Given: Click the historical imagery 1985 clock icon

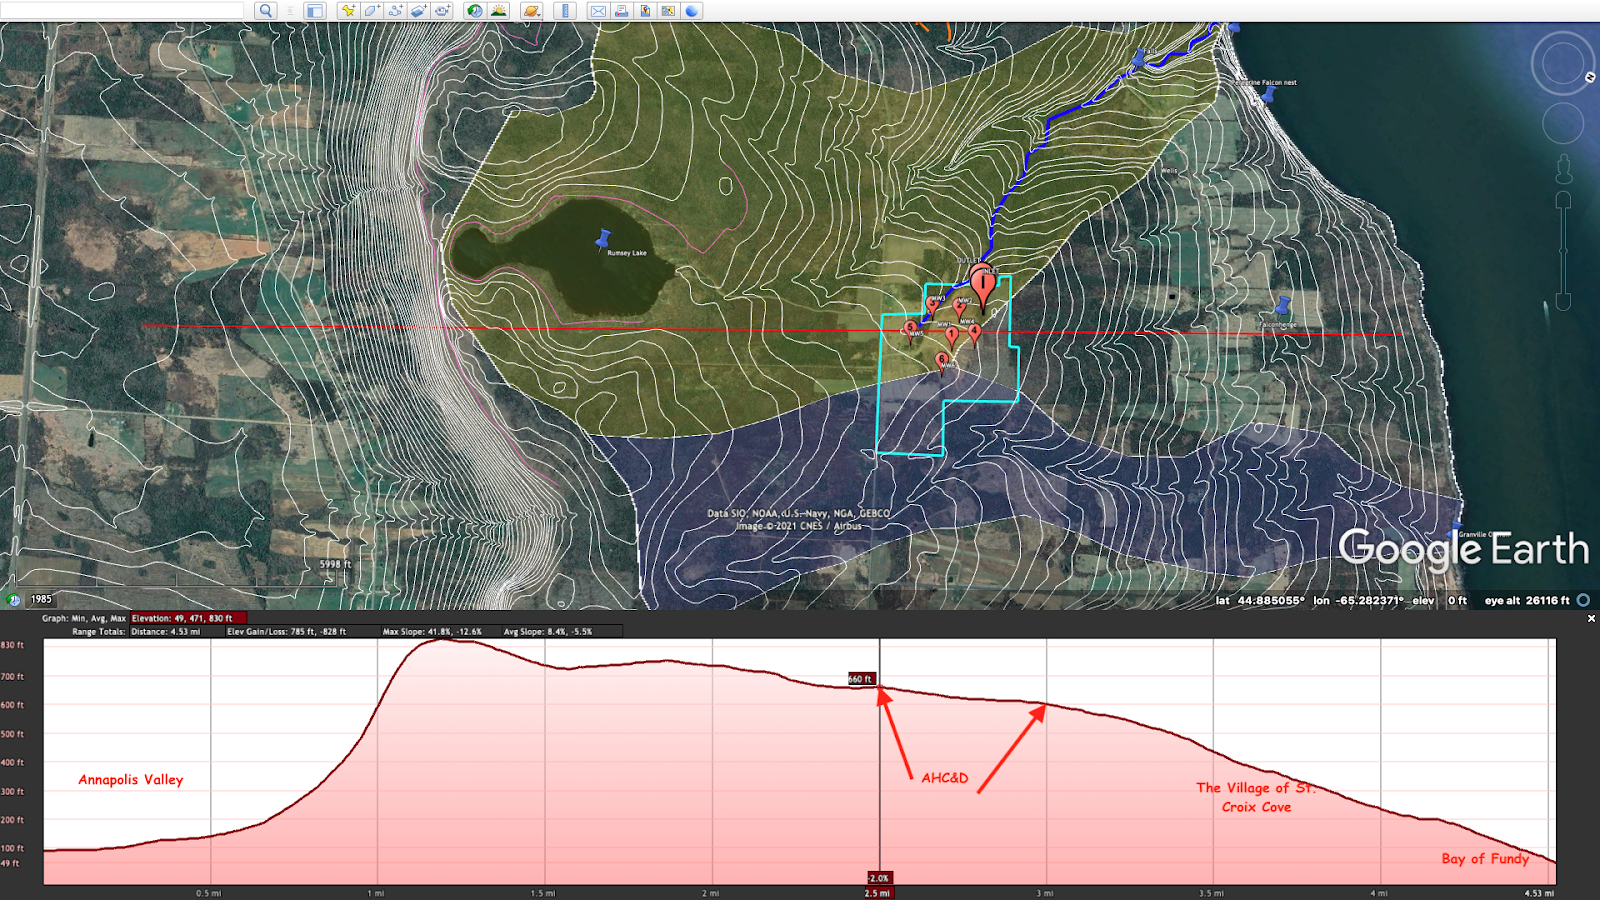Looking at the screenshot, I should click(x=13, y=599).
